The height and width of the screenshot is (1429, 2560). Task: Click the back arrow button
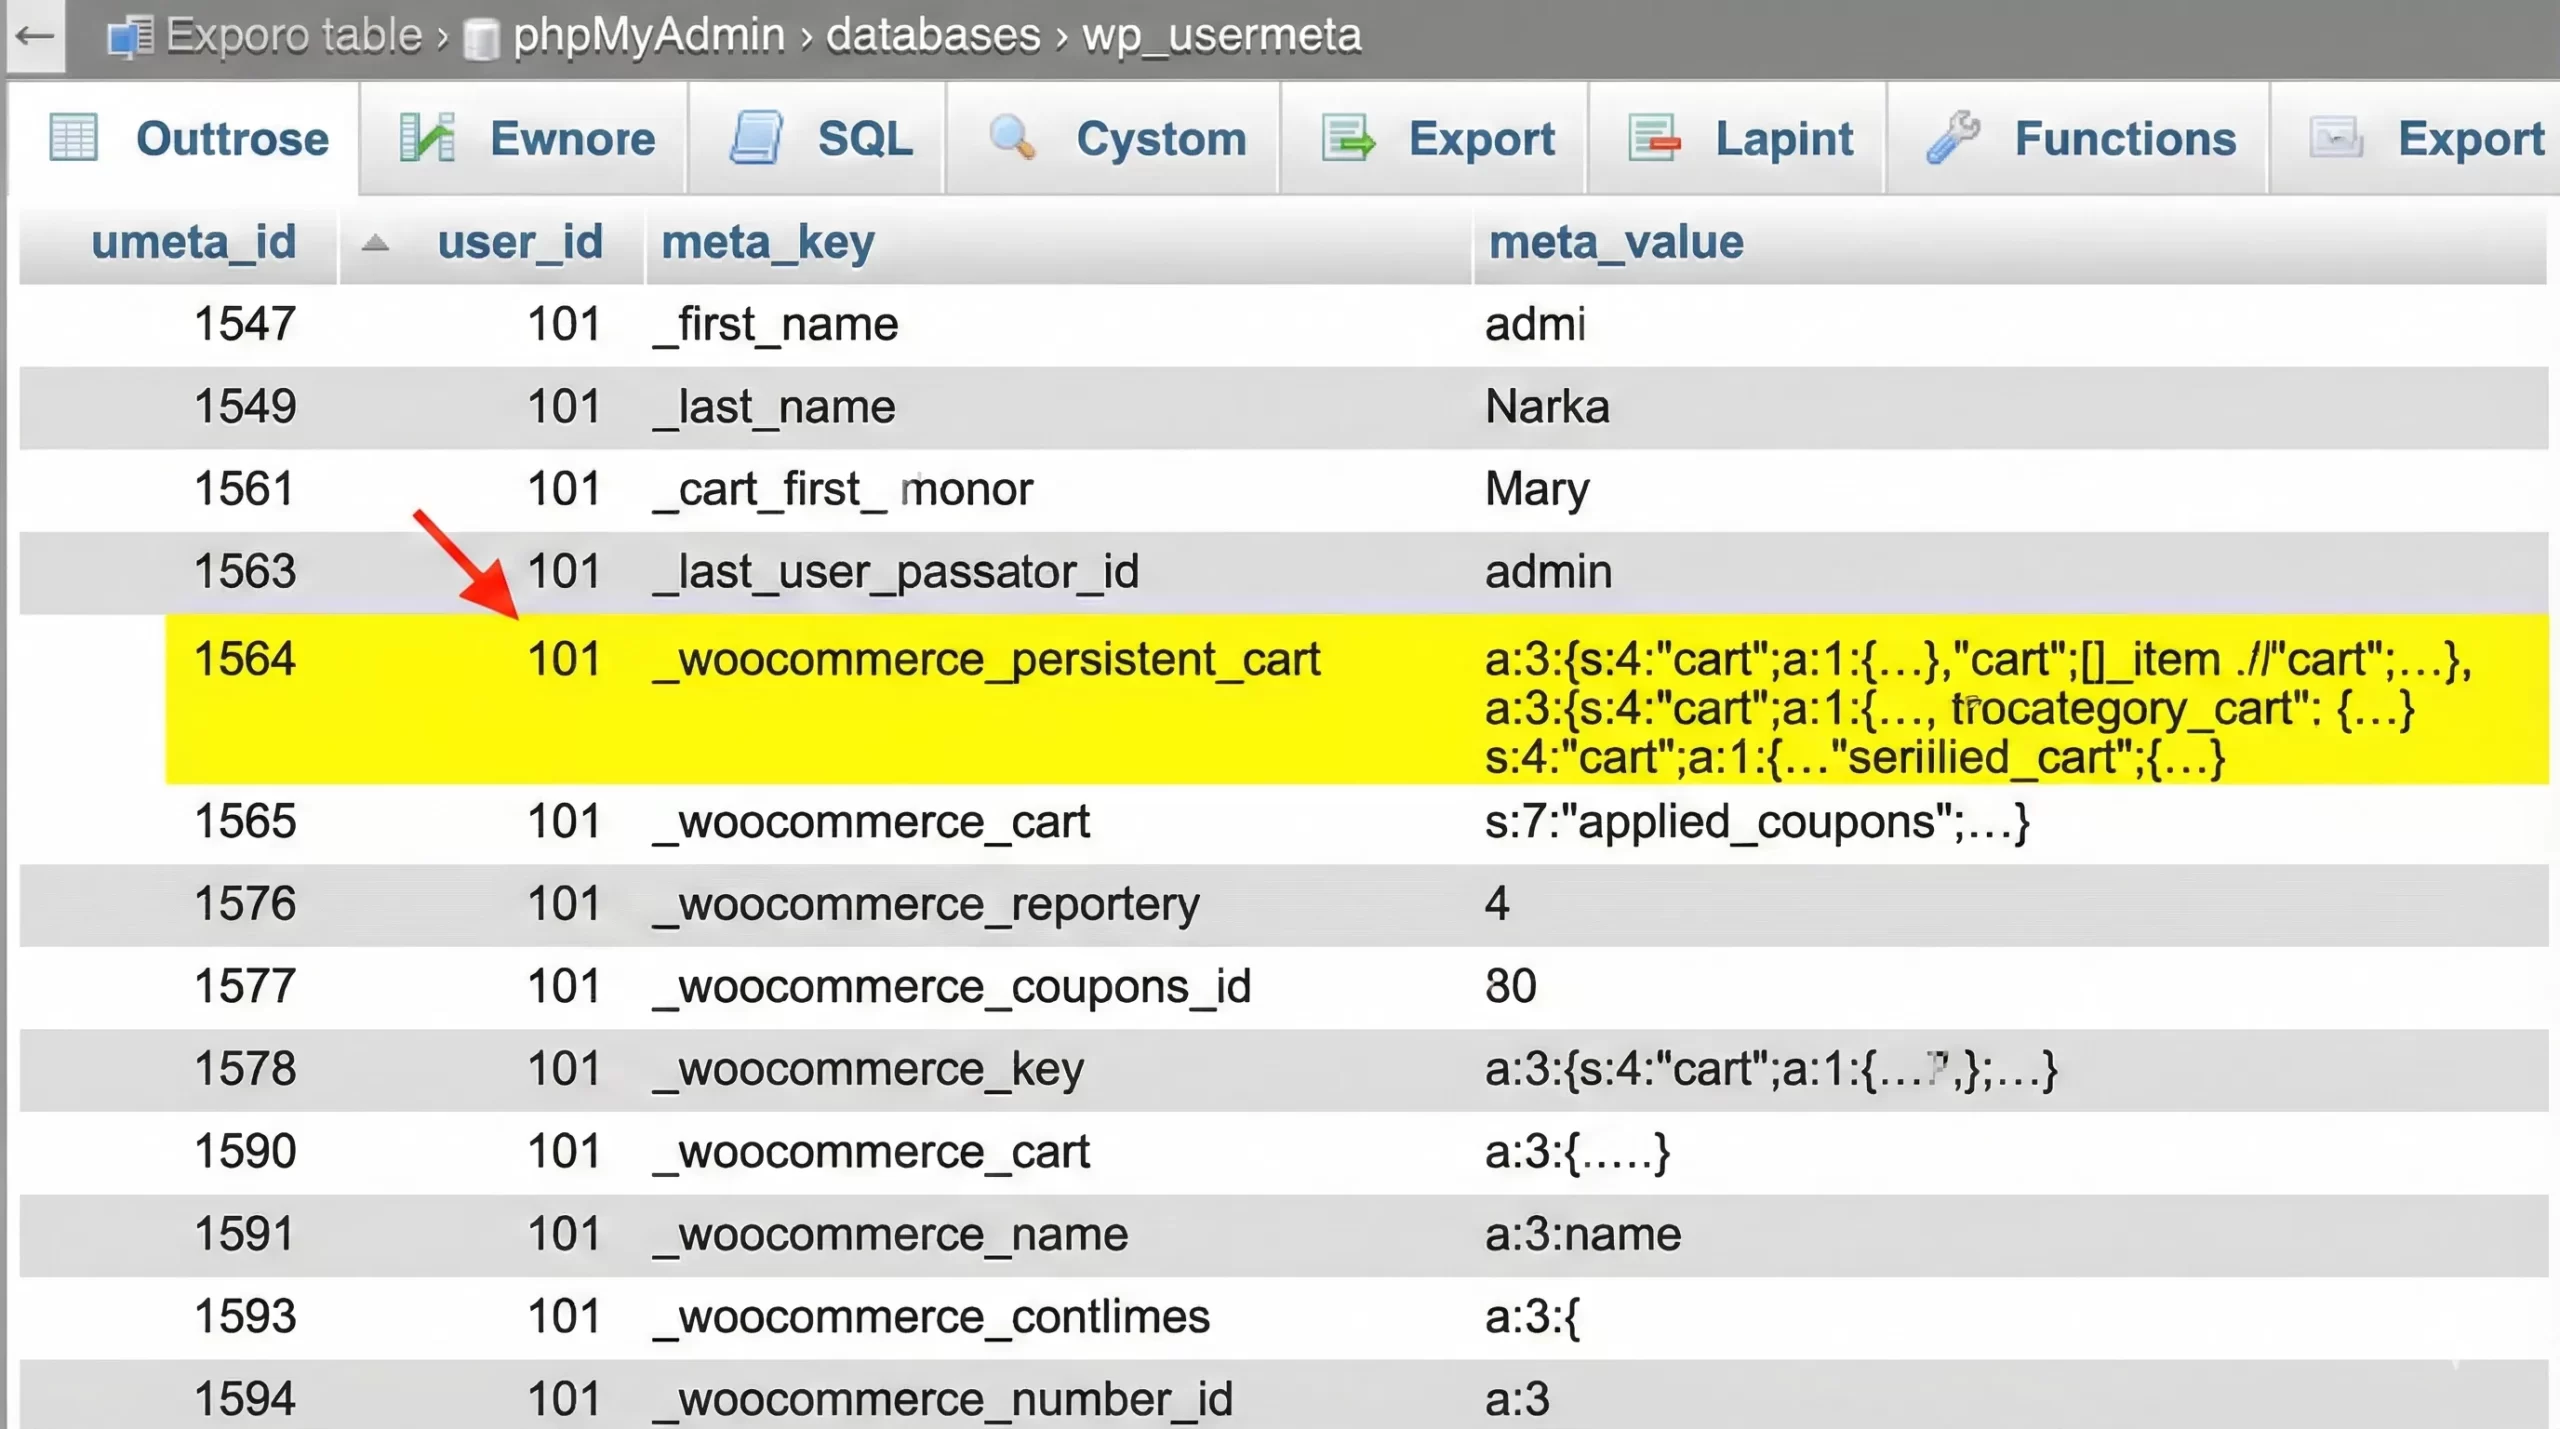click(35, 36)
